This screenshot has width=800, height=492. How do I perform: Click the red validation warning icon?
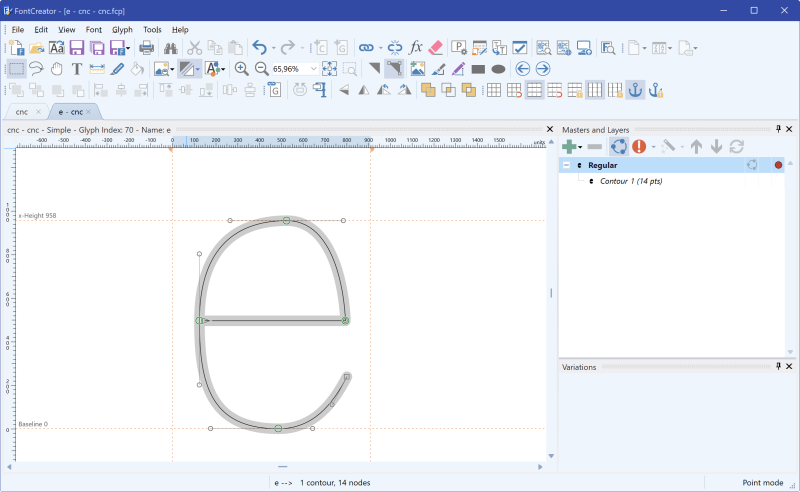639,147
